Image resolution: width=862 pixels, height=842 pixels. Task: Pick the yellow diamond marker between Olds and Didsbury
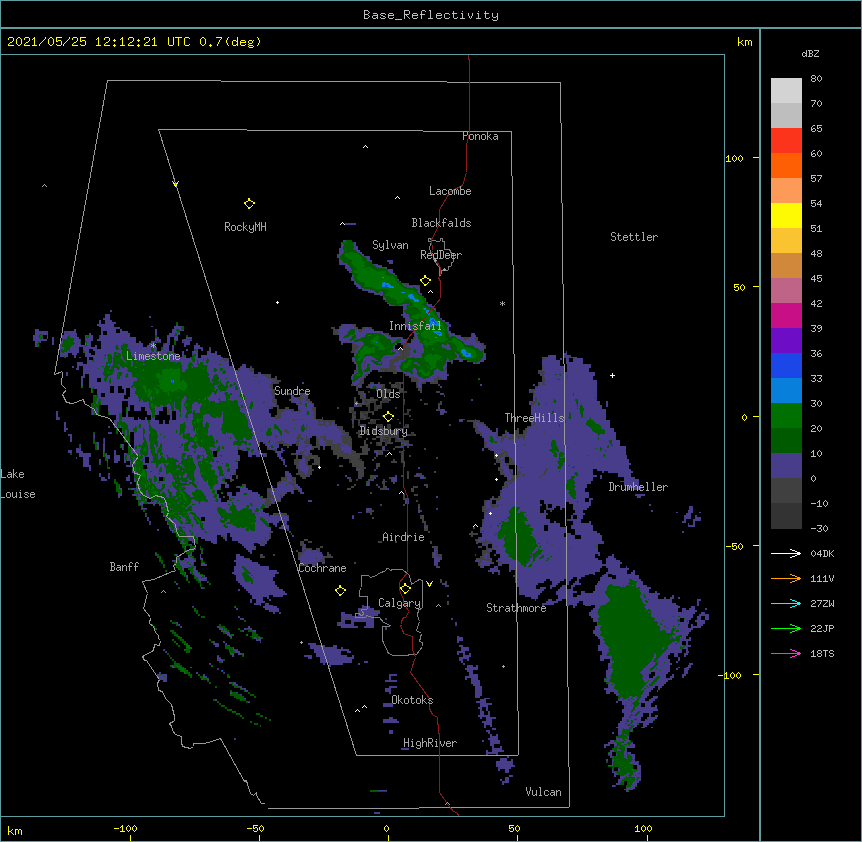pos(388,417)
